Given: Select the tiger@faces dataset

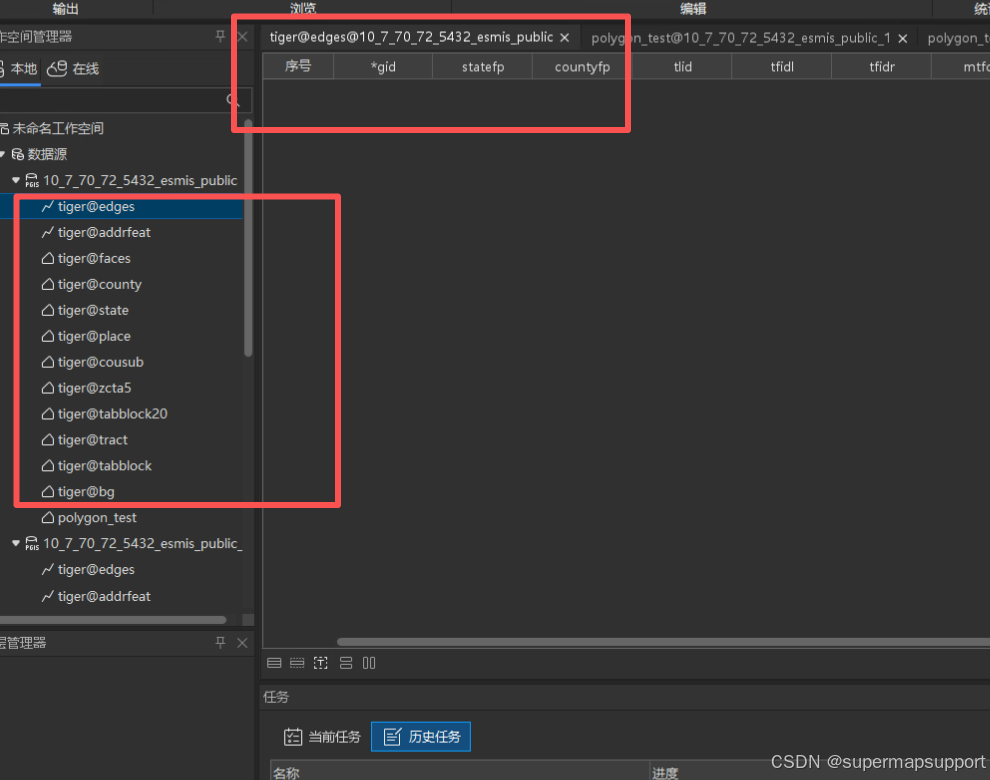Looking at the screenshot, I should [94, 258].
